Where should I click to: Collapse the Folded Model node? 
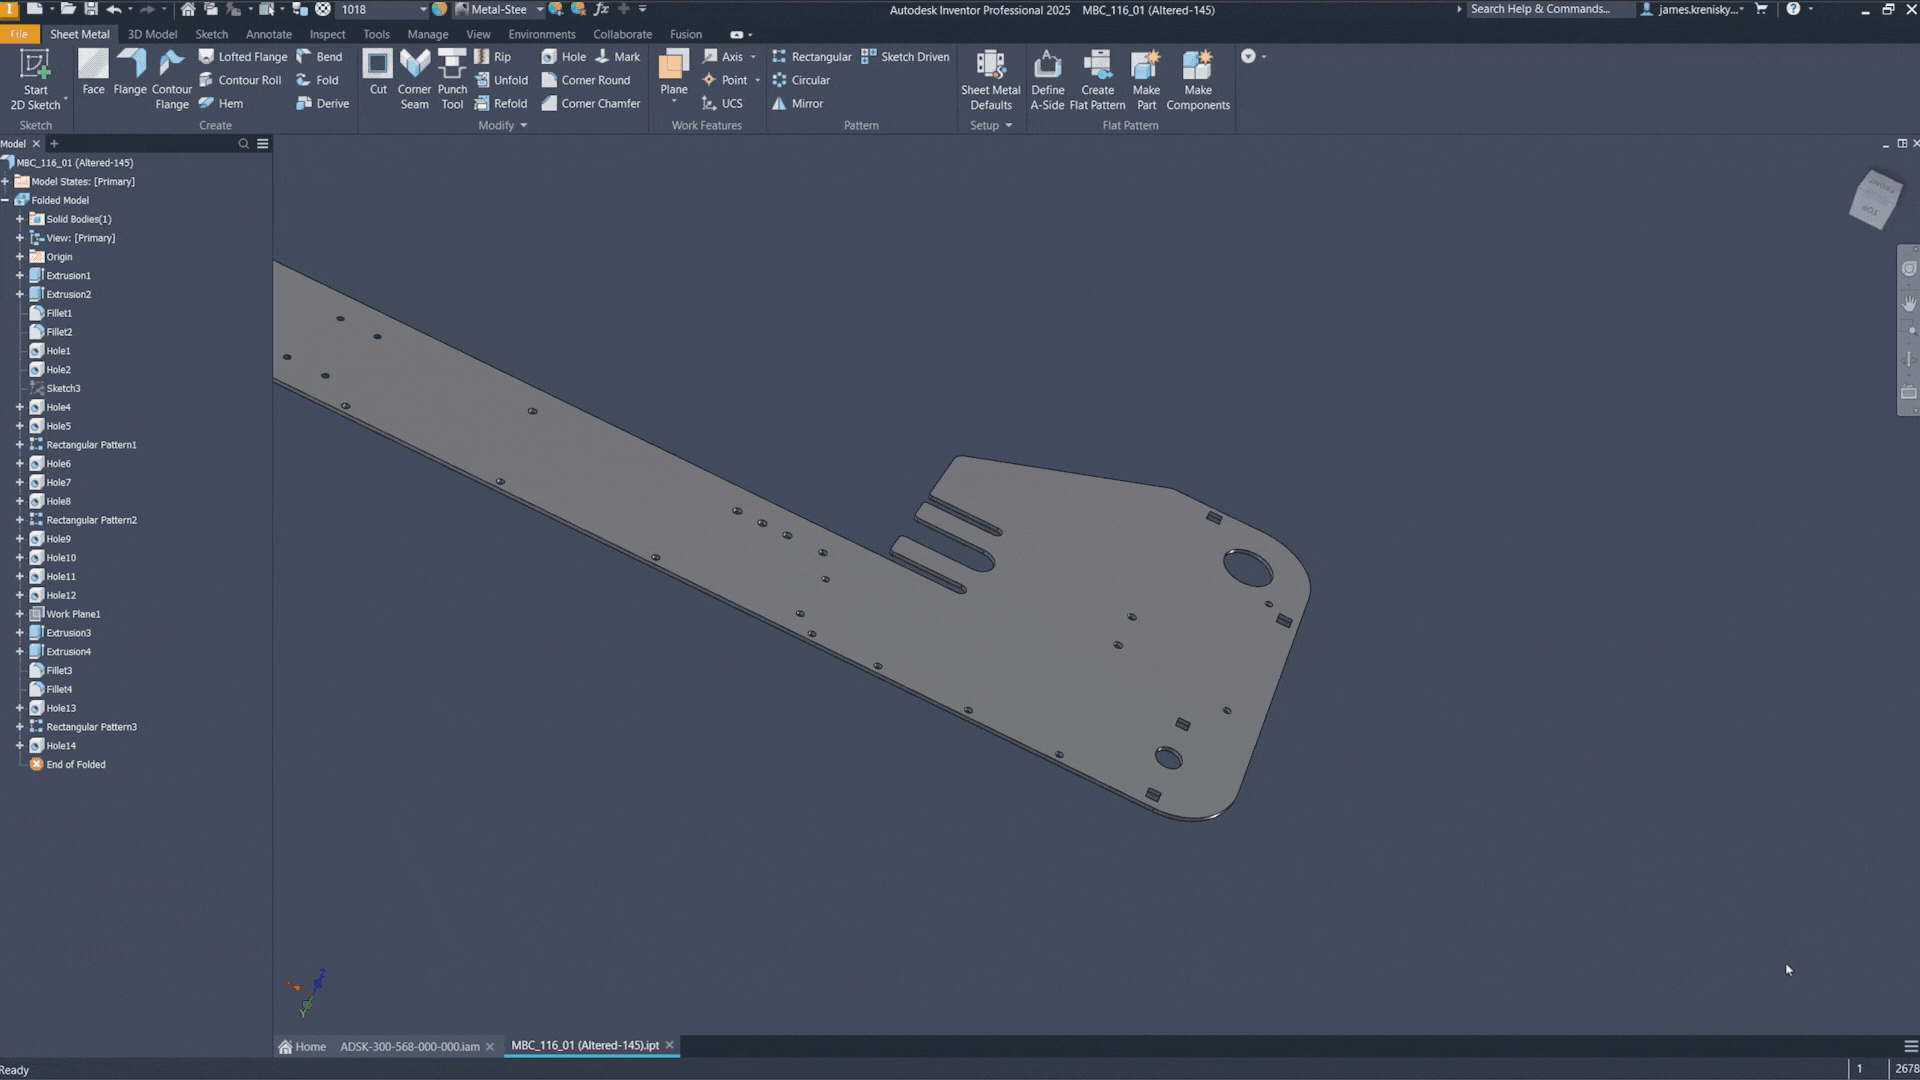tap(5, 200)
